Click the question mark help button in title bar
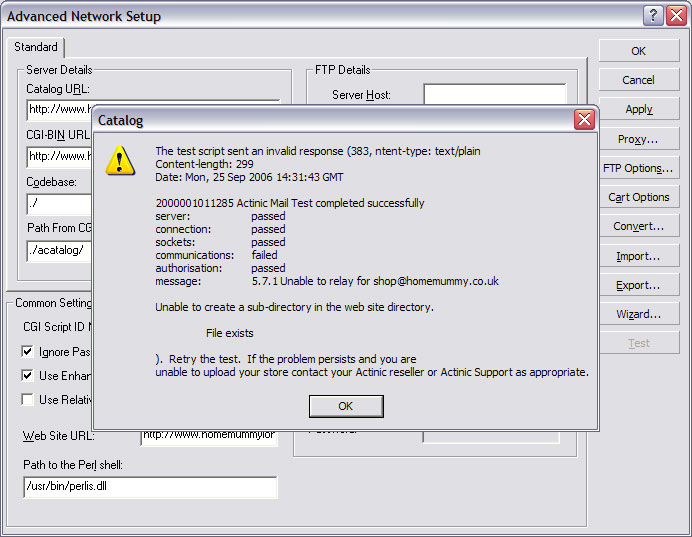 (x=652, y=15)
